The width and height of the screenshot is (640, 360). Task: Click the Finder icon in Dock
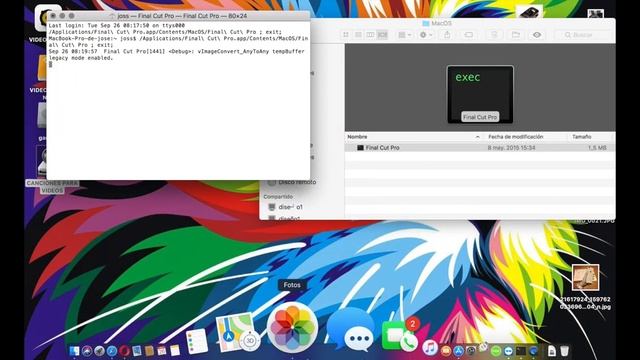click(x=74, y=351)
